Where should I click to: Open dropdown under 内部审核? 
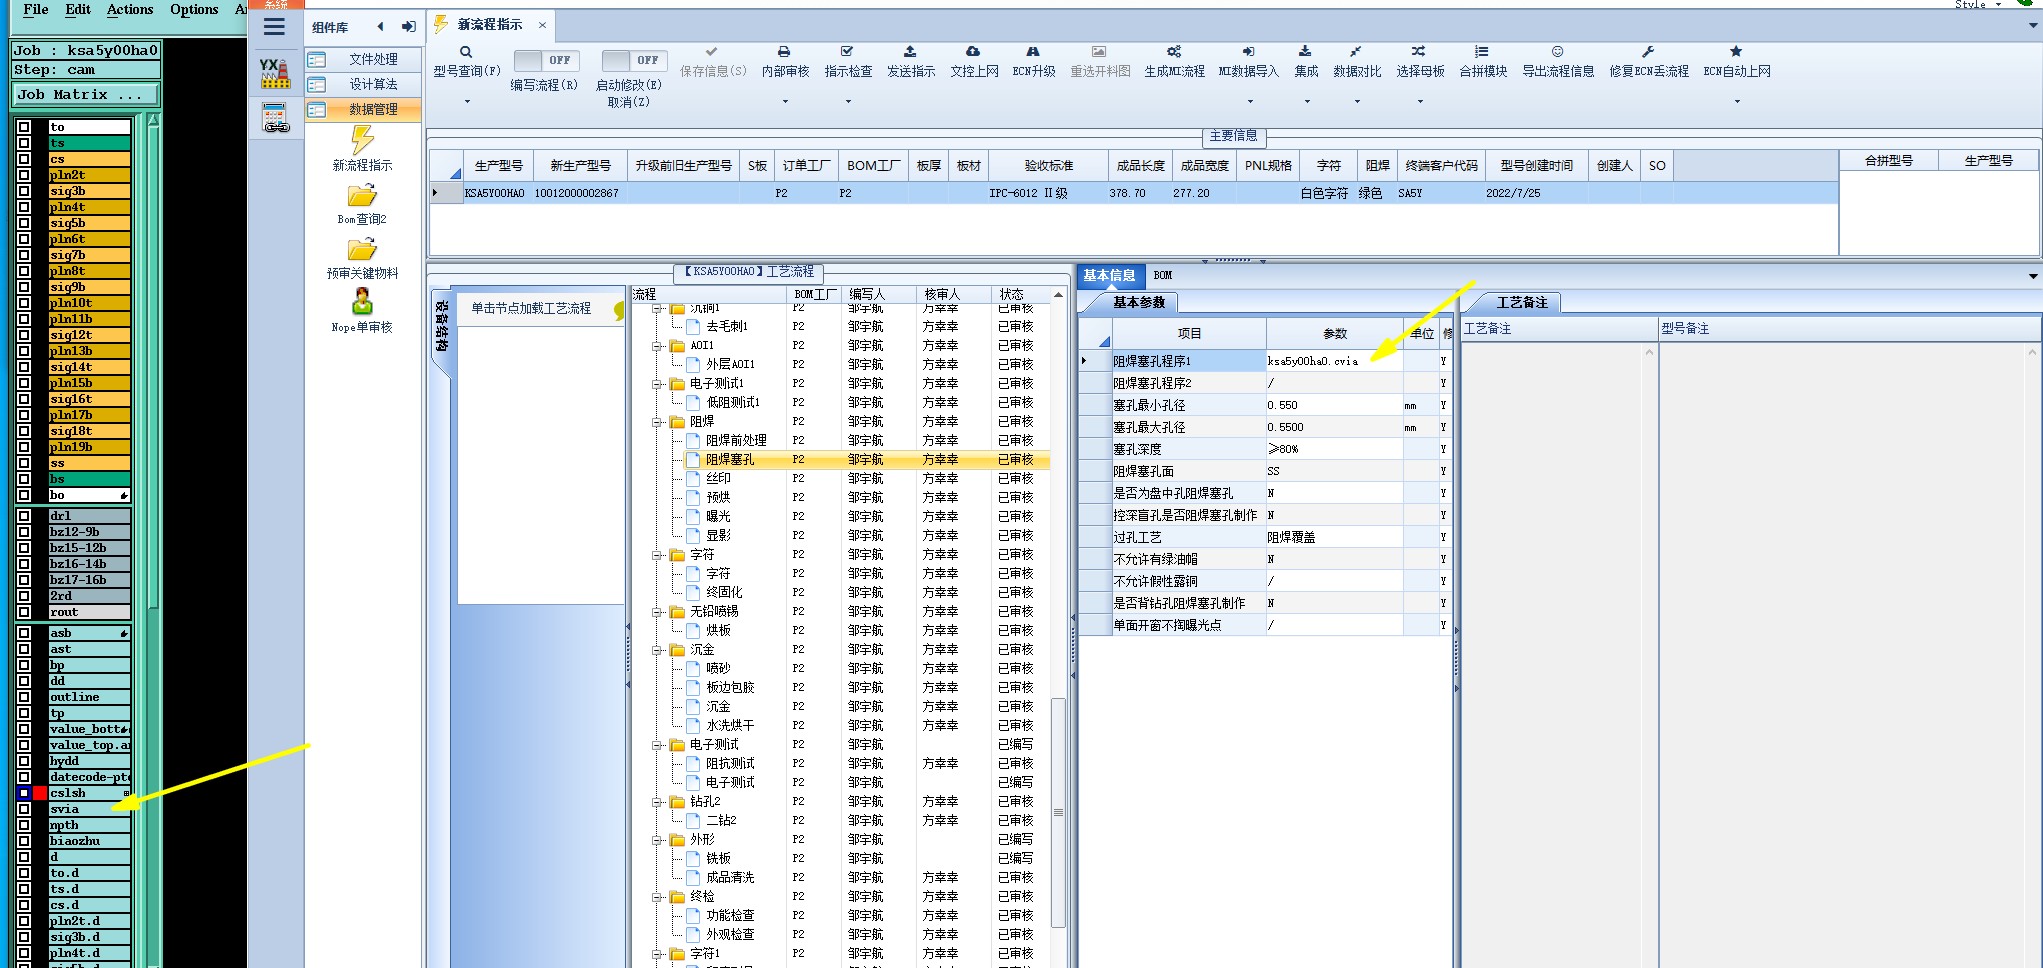click(785, 101)
